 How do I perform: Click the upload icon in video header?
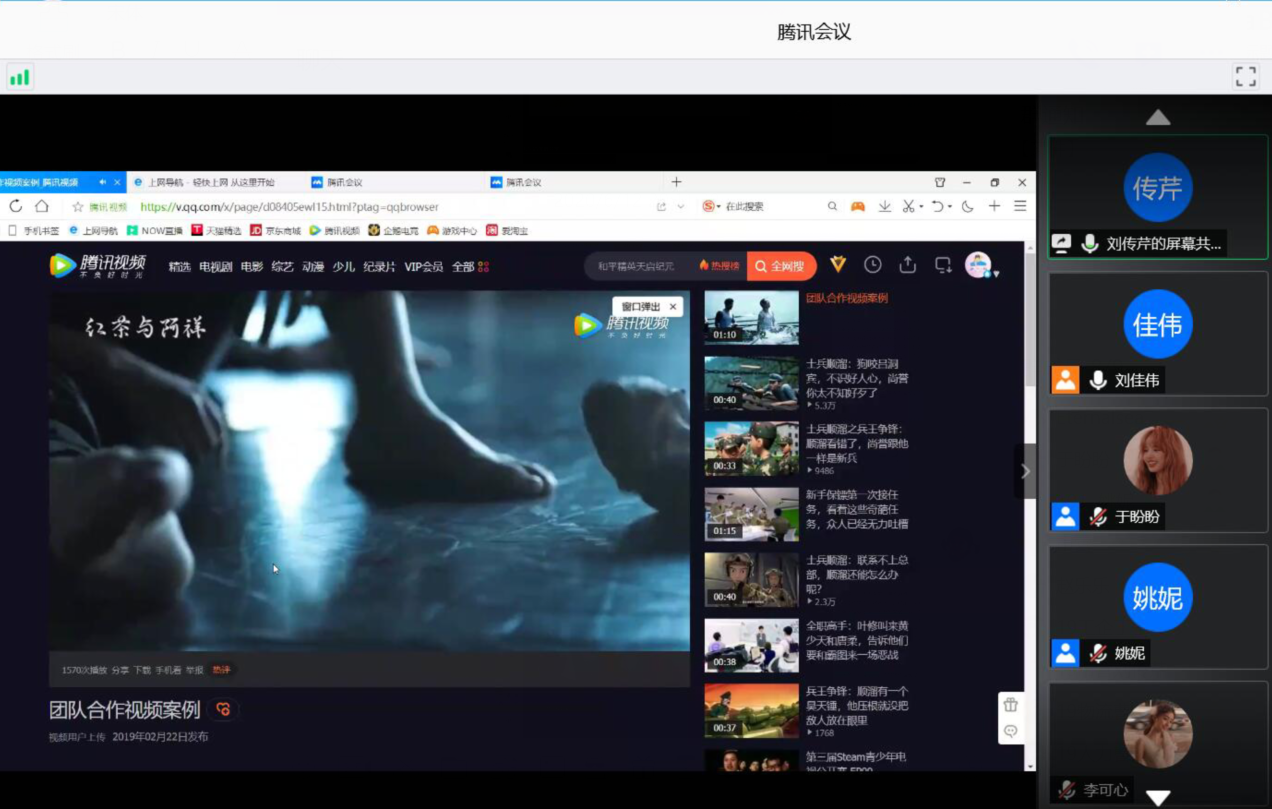pos(907,265)
